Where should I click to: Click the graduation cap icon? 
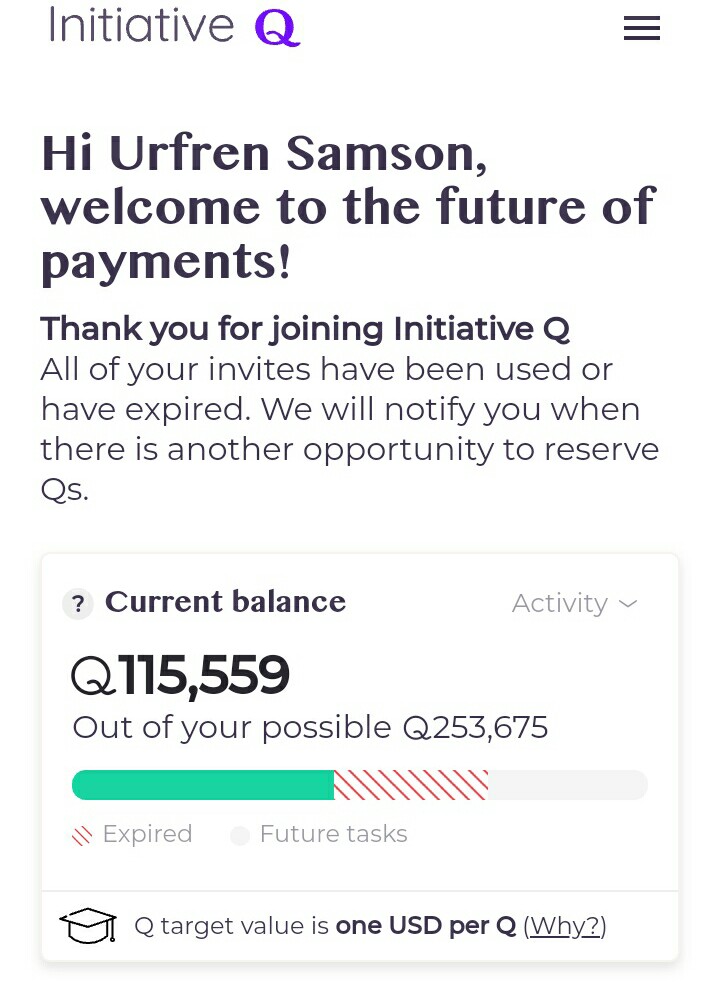coord(88,926)
